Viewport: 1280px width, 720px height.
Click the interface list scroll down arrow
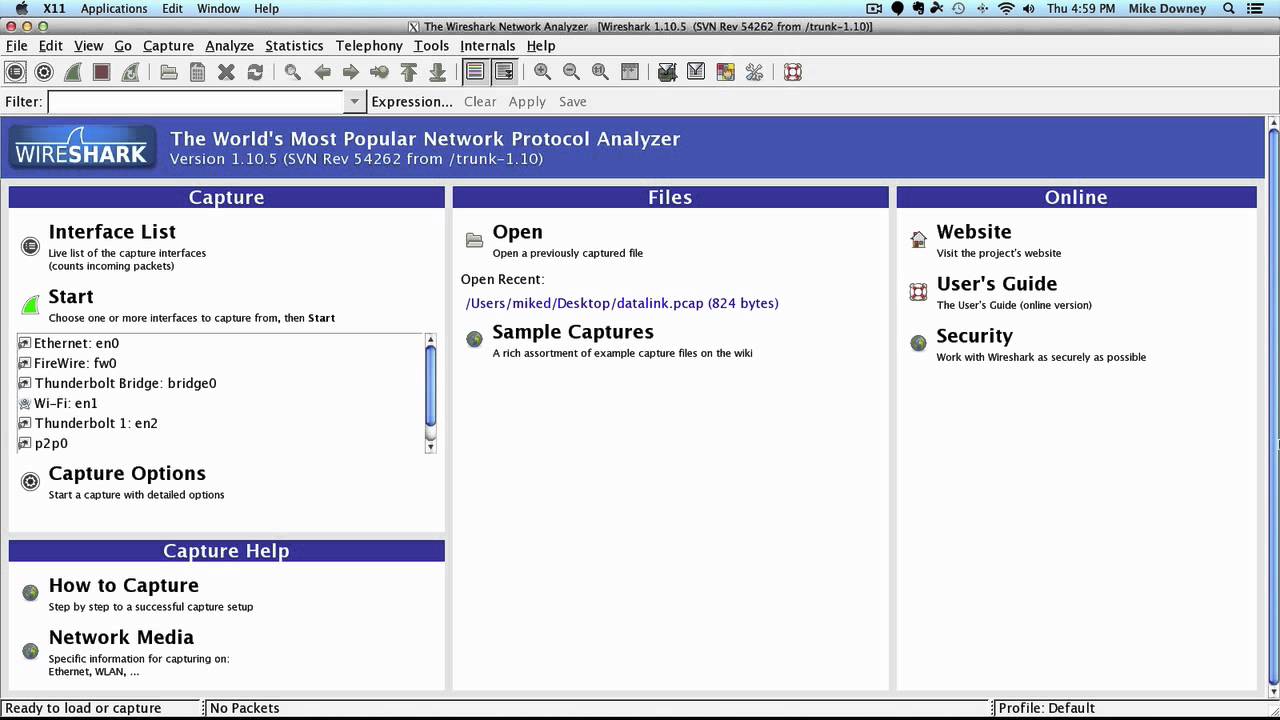(430, 447)
